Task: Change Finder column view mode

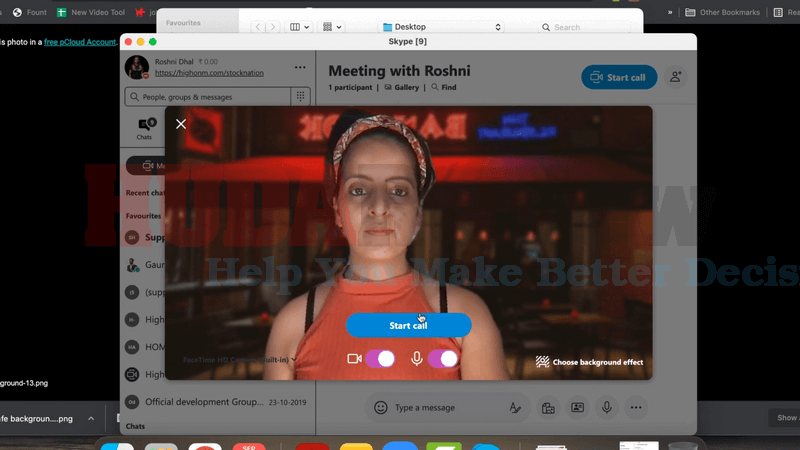Action: click(x=299, y=27)
